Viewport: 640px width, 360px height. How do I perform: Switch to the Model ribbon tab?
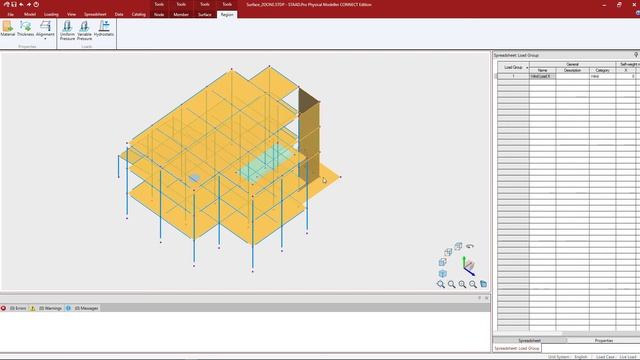point(30,14)
